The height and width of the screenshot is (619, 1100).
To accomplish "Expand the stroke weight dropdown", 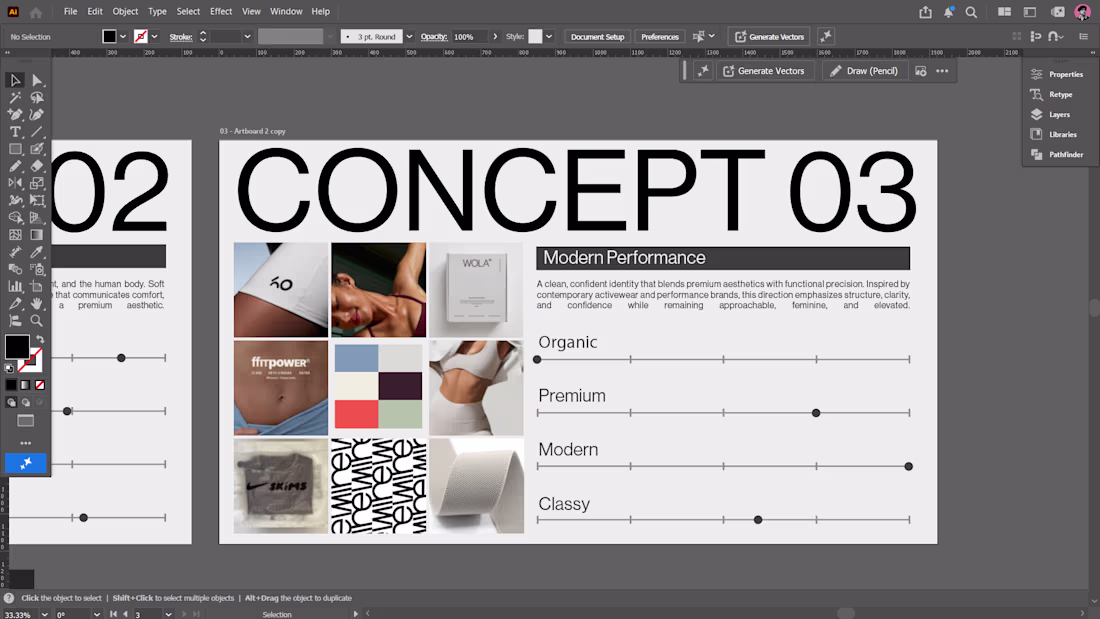I will (247, 36).
